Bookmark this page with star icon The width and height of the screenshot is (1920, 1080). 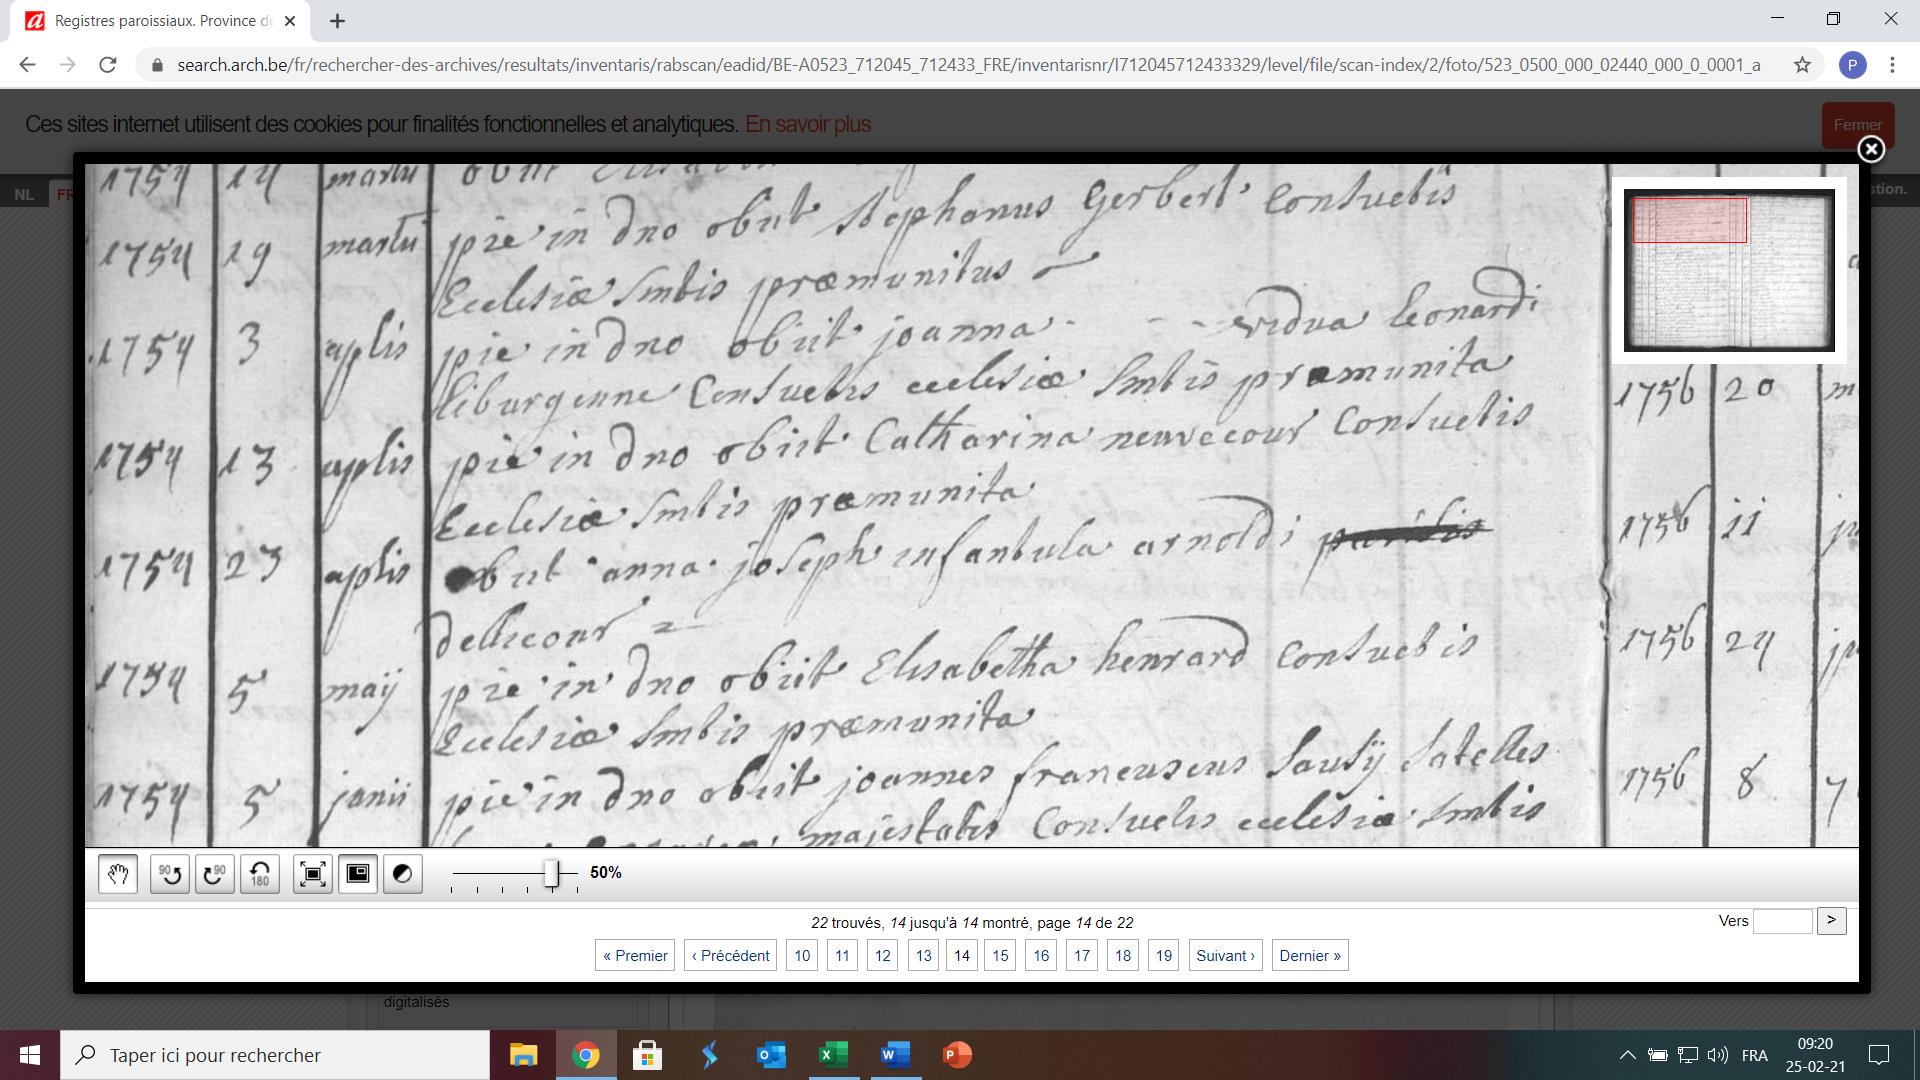[x=1802, y=65]
